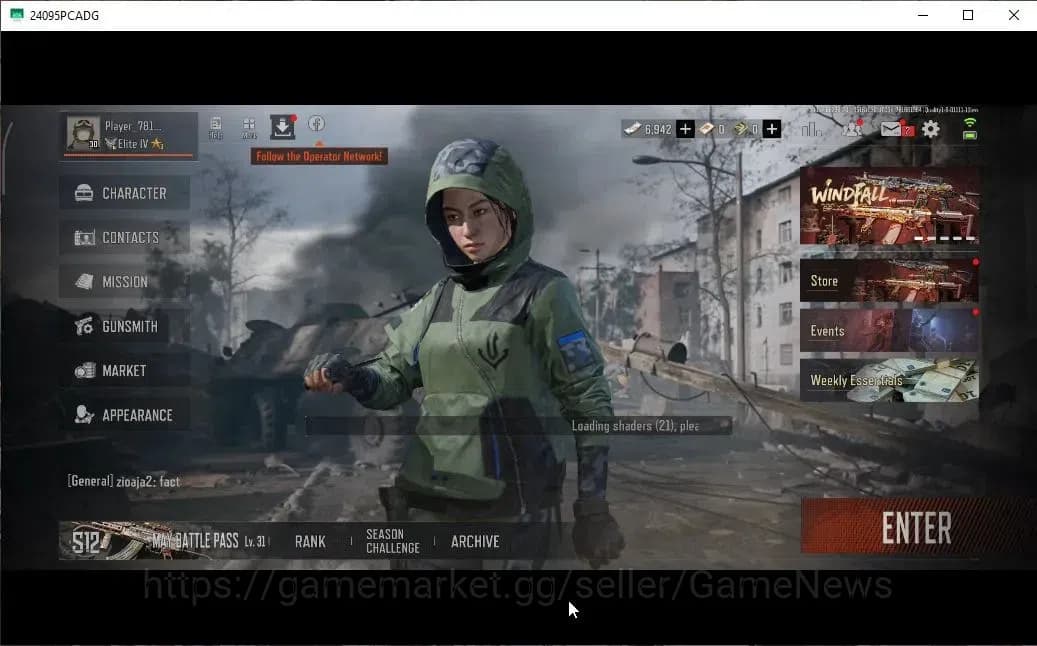Click the person icon beside APPEARANCE
The image size is (1037, 646).
coord(84,415)
